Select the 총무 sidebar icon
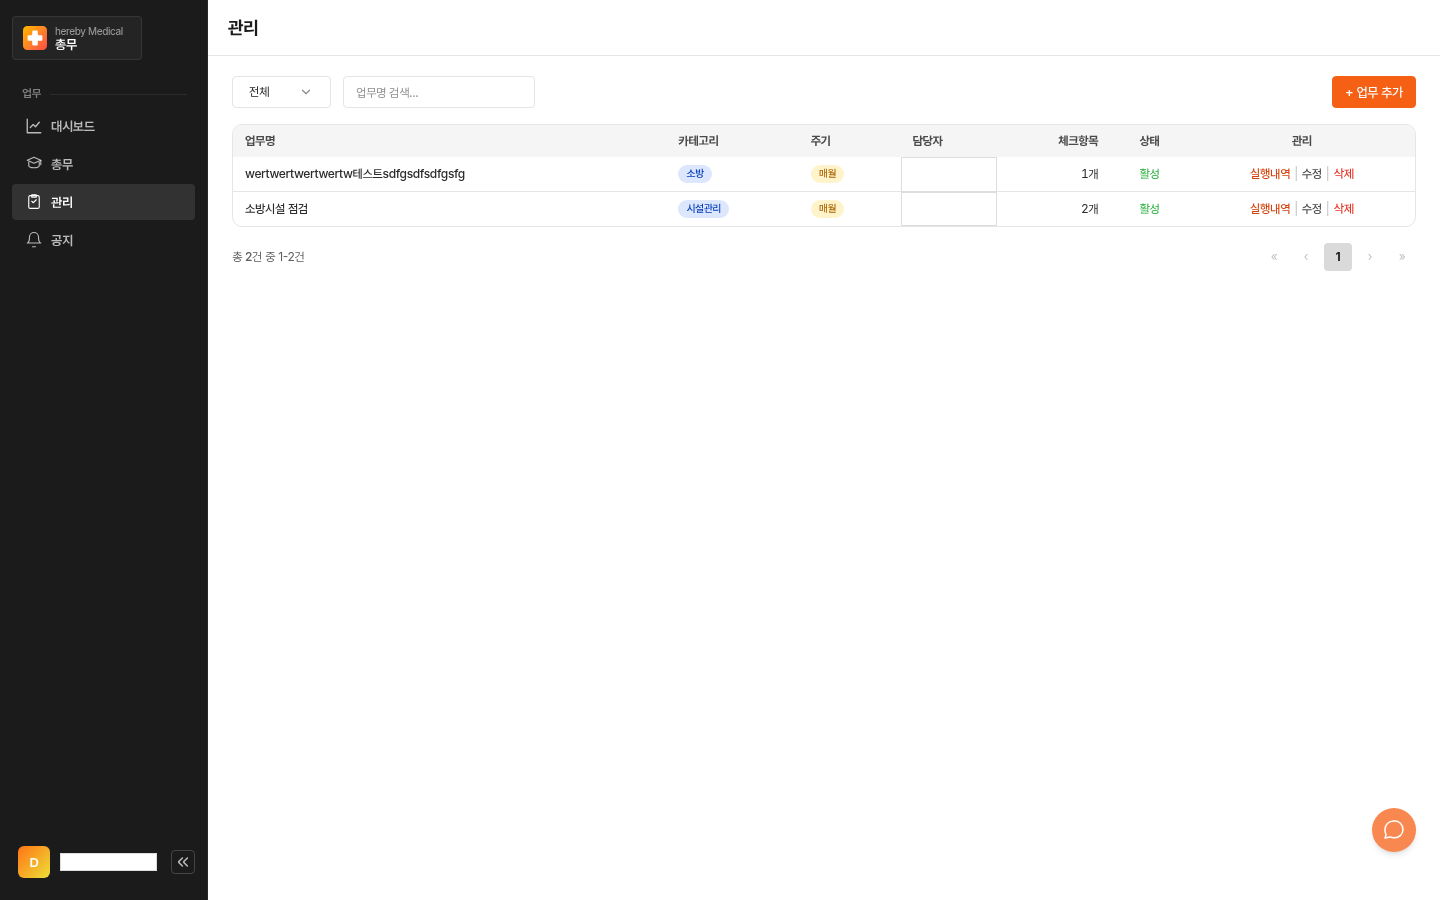The width and height of the screenshot is (1440, 900). [34, 164]
